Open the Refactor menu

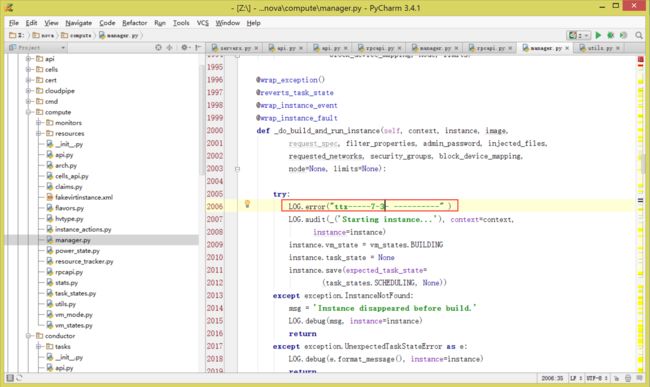click(x=134, y=23)
